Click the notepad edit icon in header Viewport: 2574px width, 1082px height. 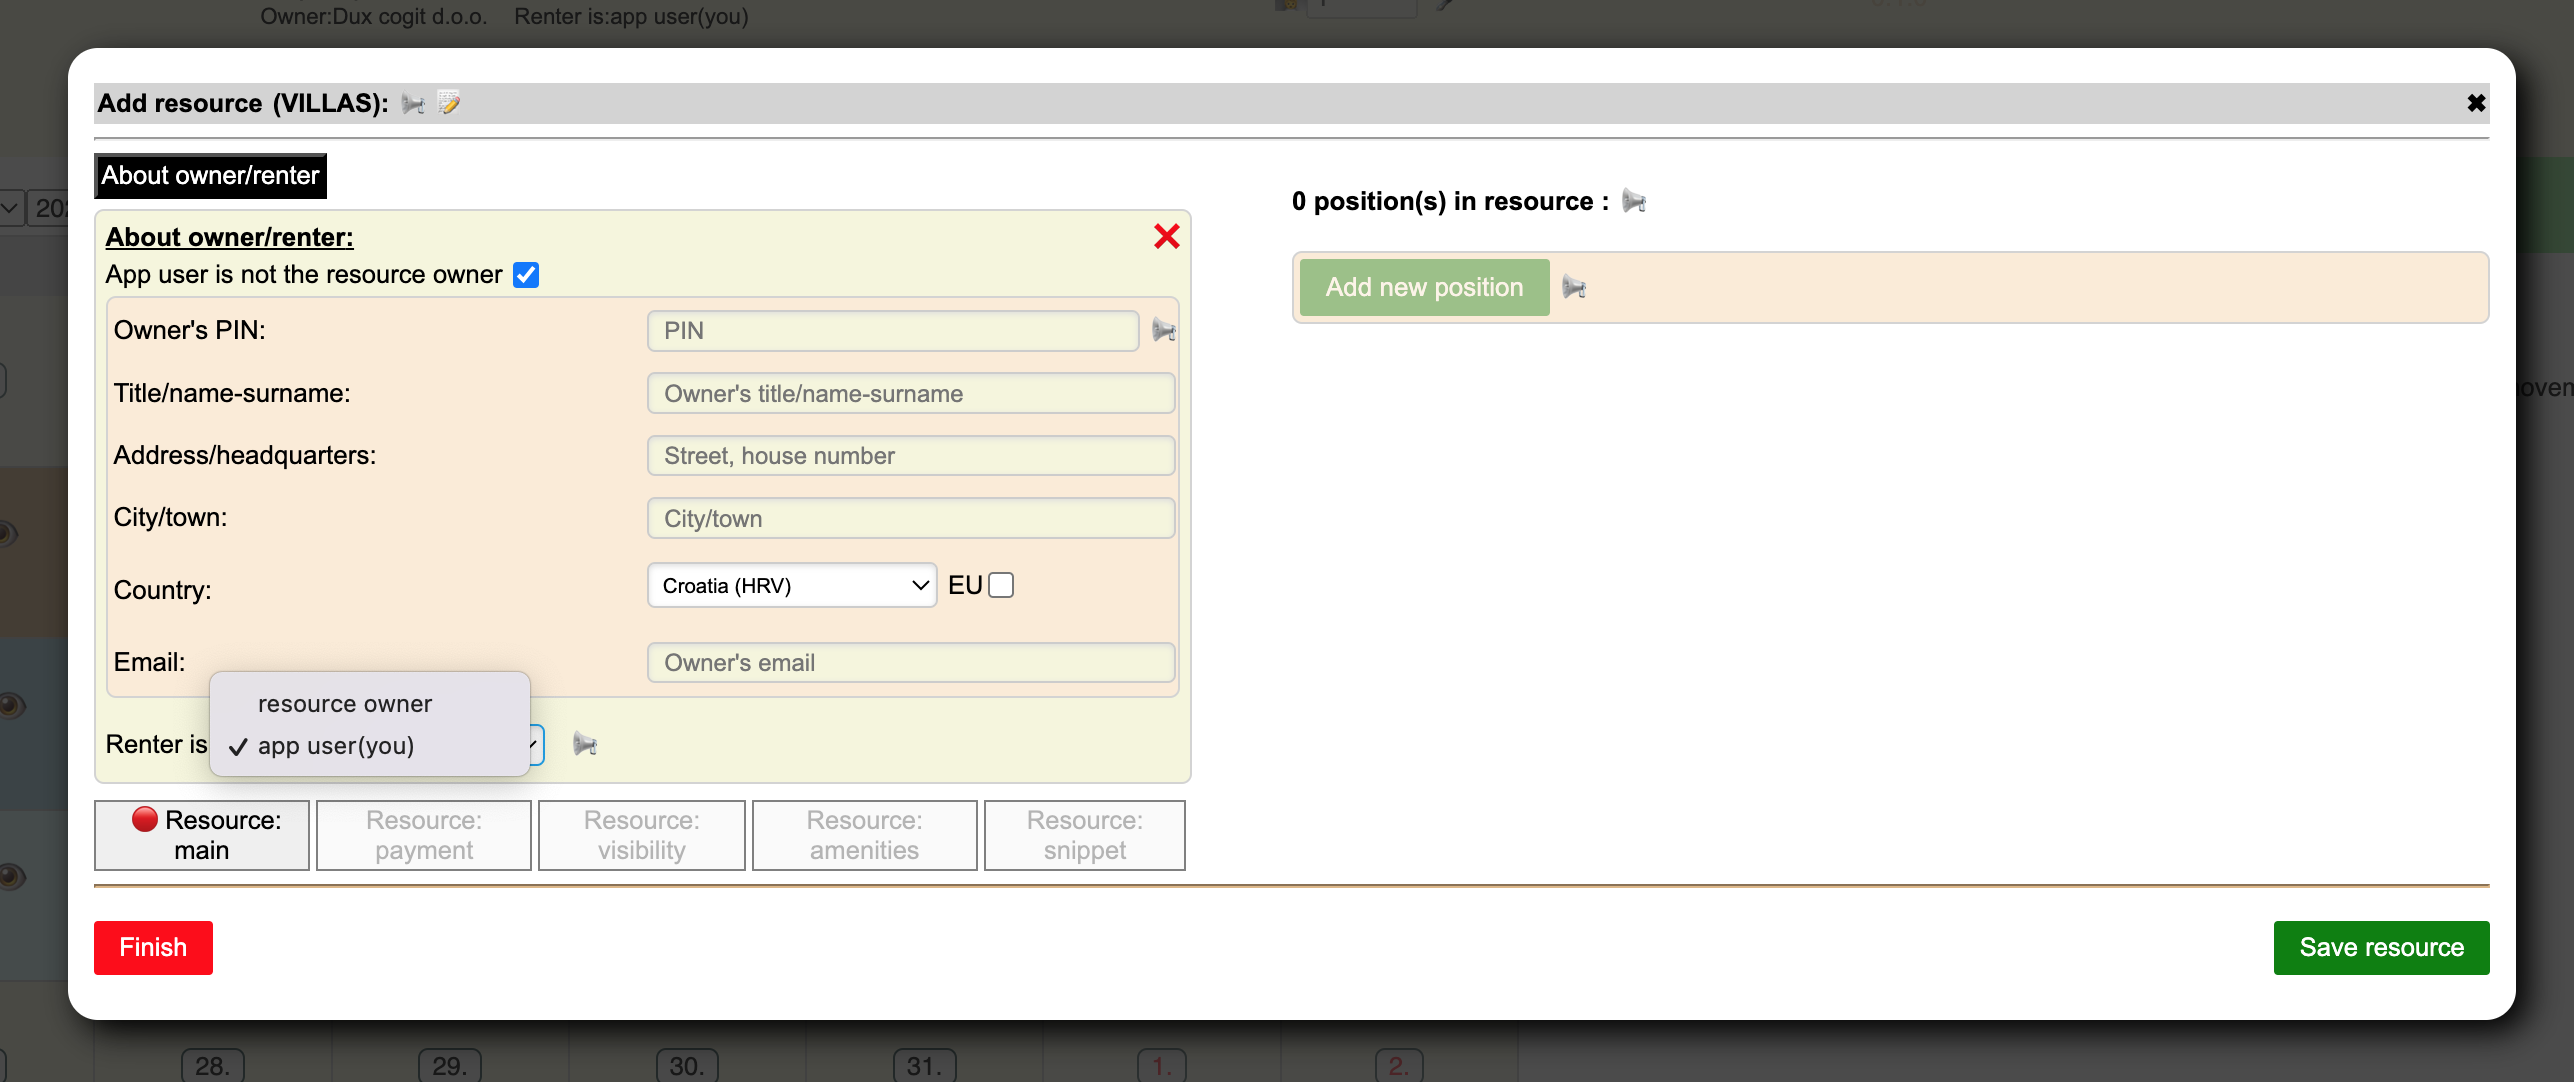tap(449, 103)
